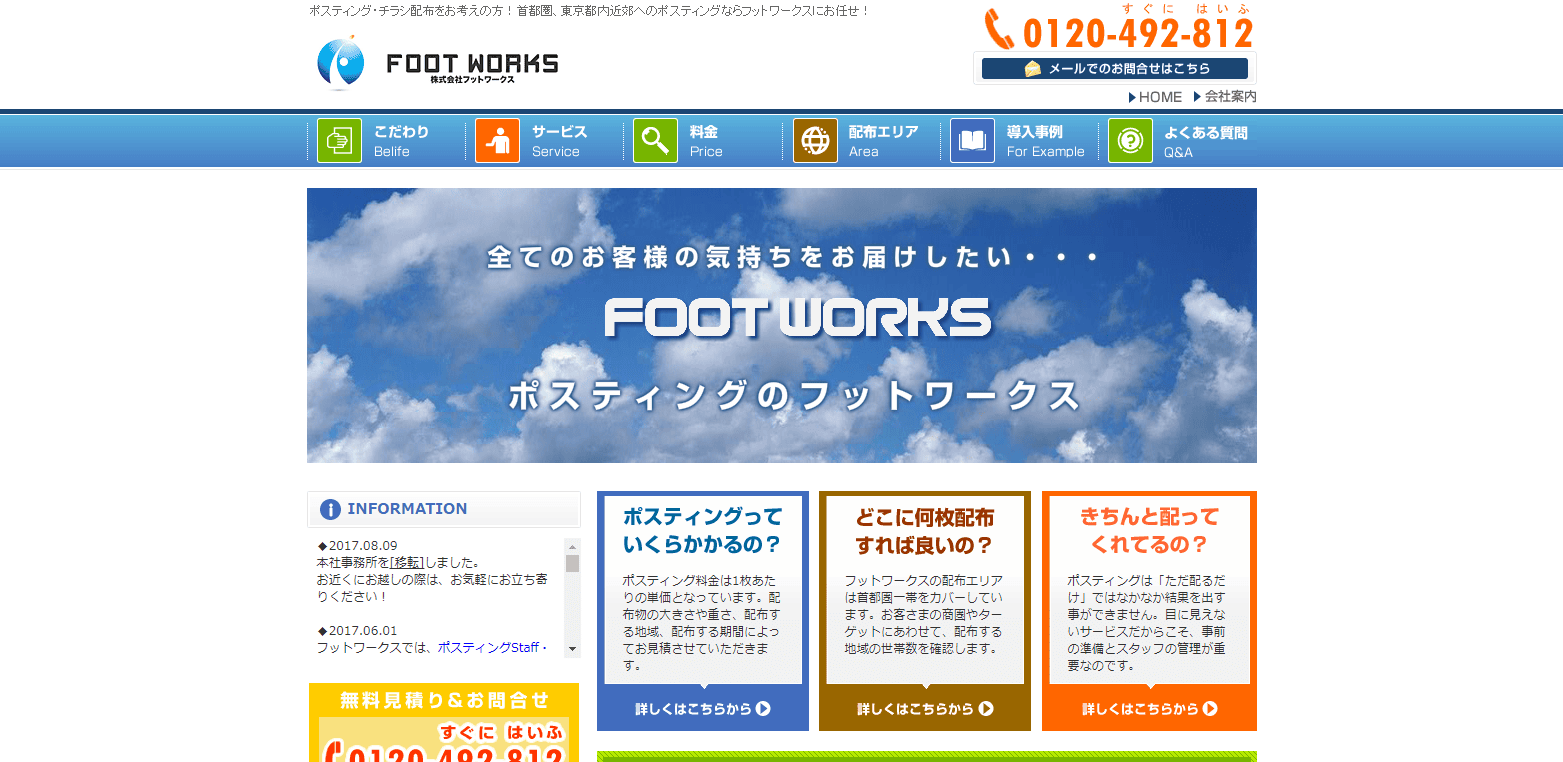Click メールでのお問合せはこちら mail button
The height and width of the screenshot is (762, 1563).
pos(1115,68)
